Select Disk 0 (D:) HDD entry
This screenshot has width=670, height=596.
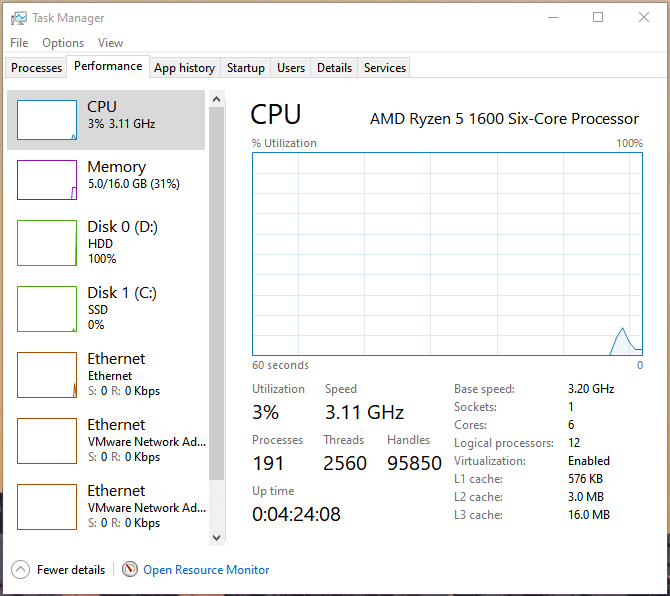(110, 242)
